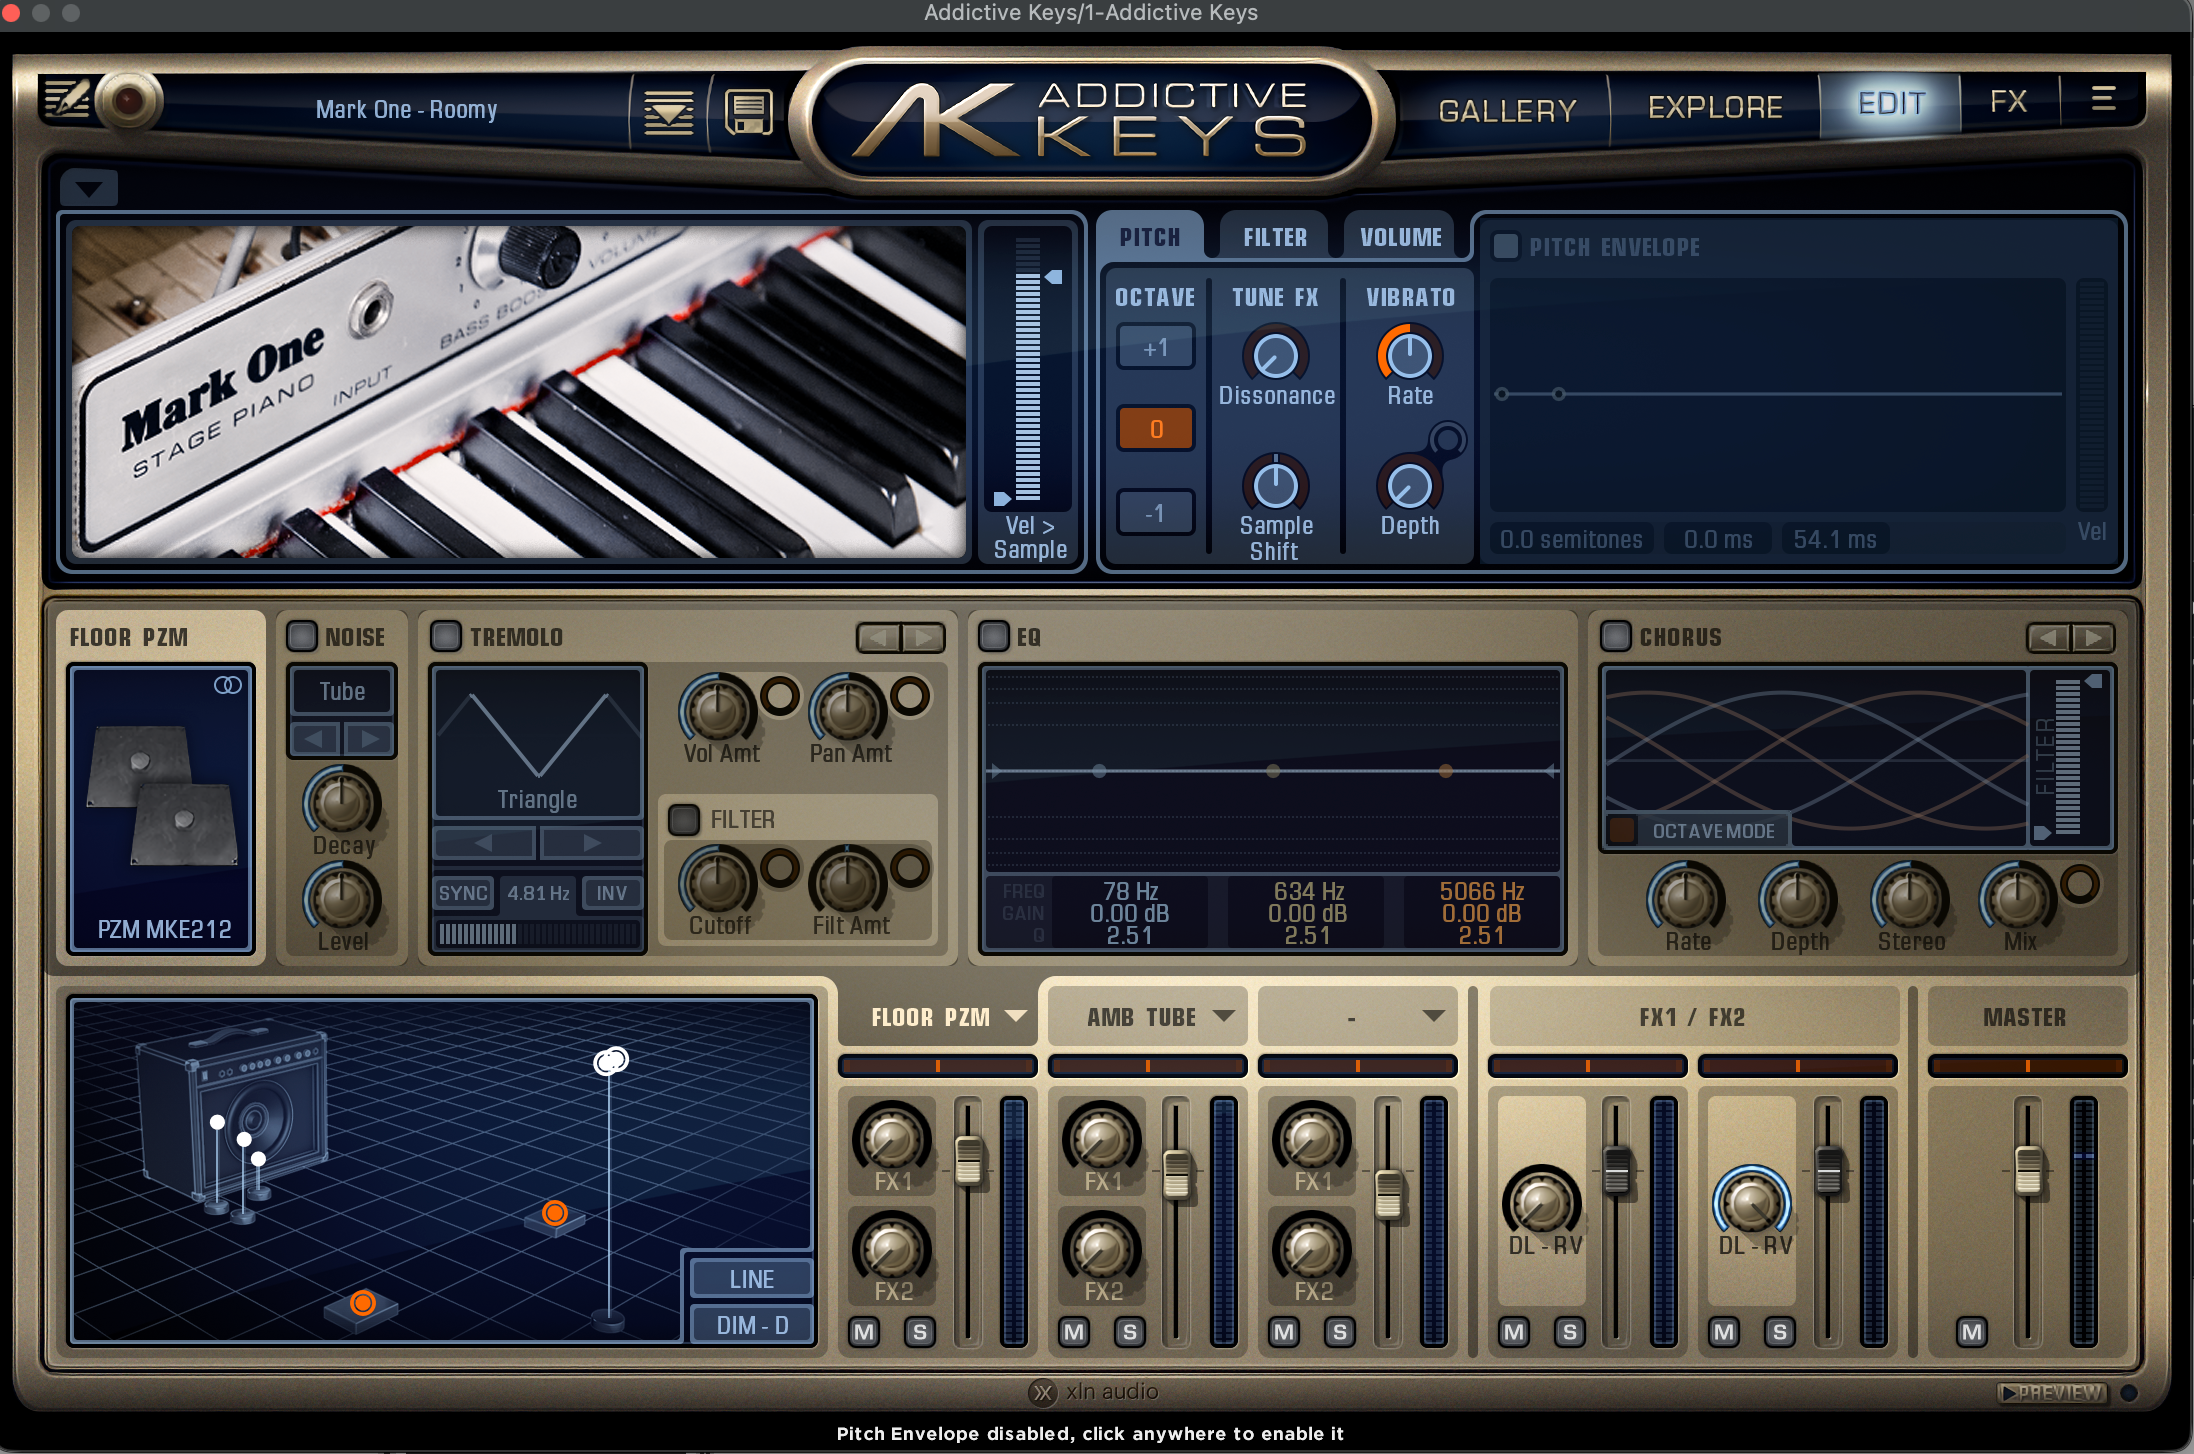Select next chorus preset arrow
Viewport: 2194px width, 1454px height.
[x=2093, y=637]
